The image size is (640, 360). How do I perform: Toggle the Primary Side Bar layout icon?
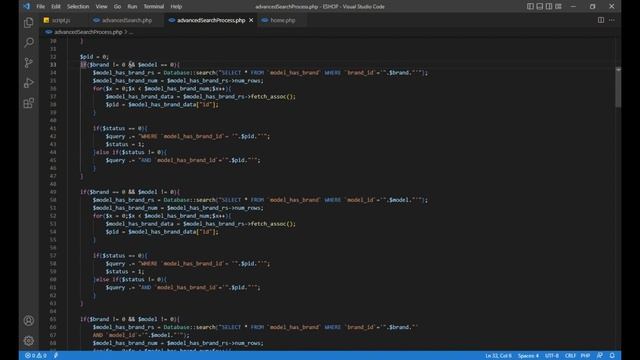pyautogui.click(x=530, y=7)
